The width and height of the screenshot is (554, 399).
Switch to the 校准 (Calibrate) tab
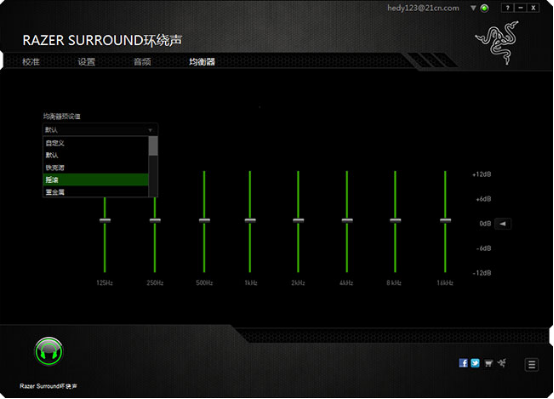click(x=31, y=62)
